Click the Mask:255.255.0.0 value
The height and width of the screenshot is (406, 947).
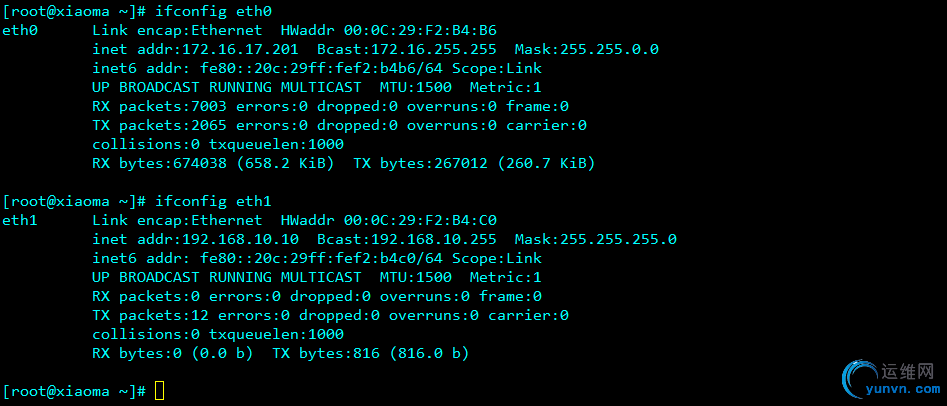tap(586, 49)
